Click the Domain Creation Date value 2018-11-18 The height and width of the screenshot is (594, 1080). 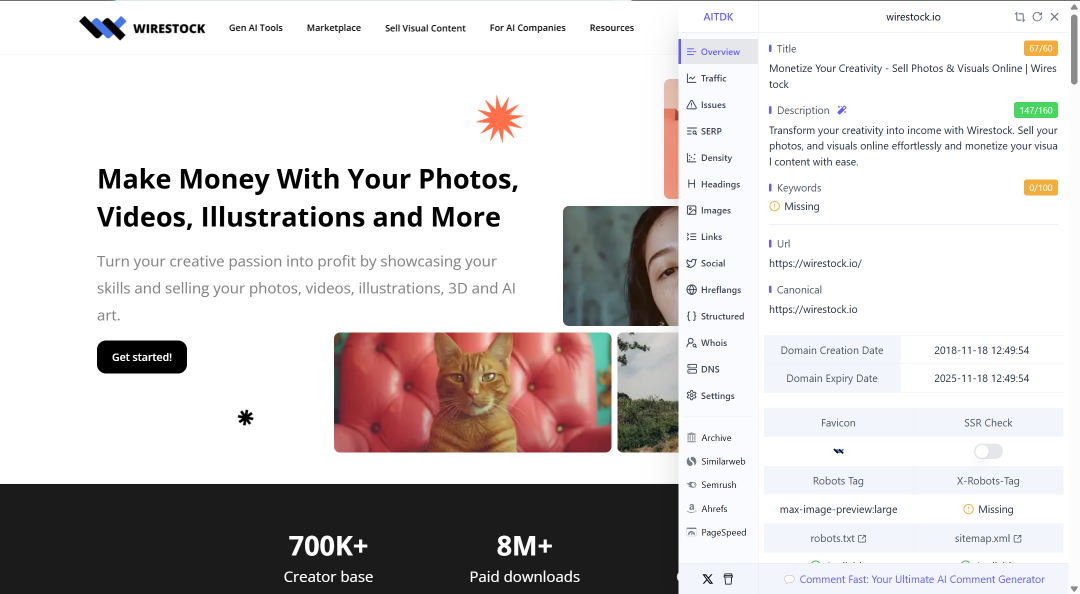(982, 350)
